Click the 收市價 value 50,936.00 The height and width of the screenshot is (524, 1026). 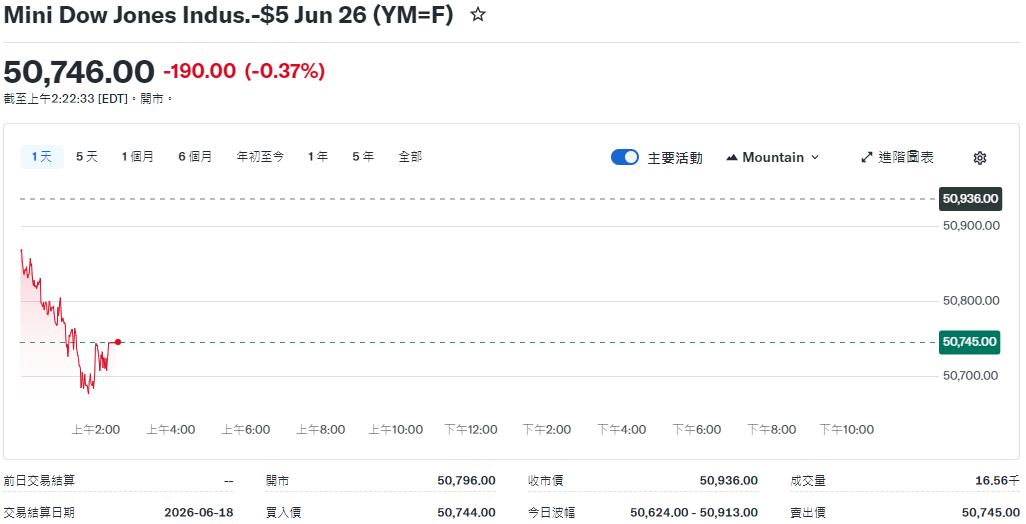[728, 481]
